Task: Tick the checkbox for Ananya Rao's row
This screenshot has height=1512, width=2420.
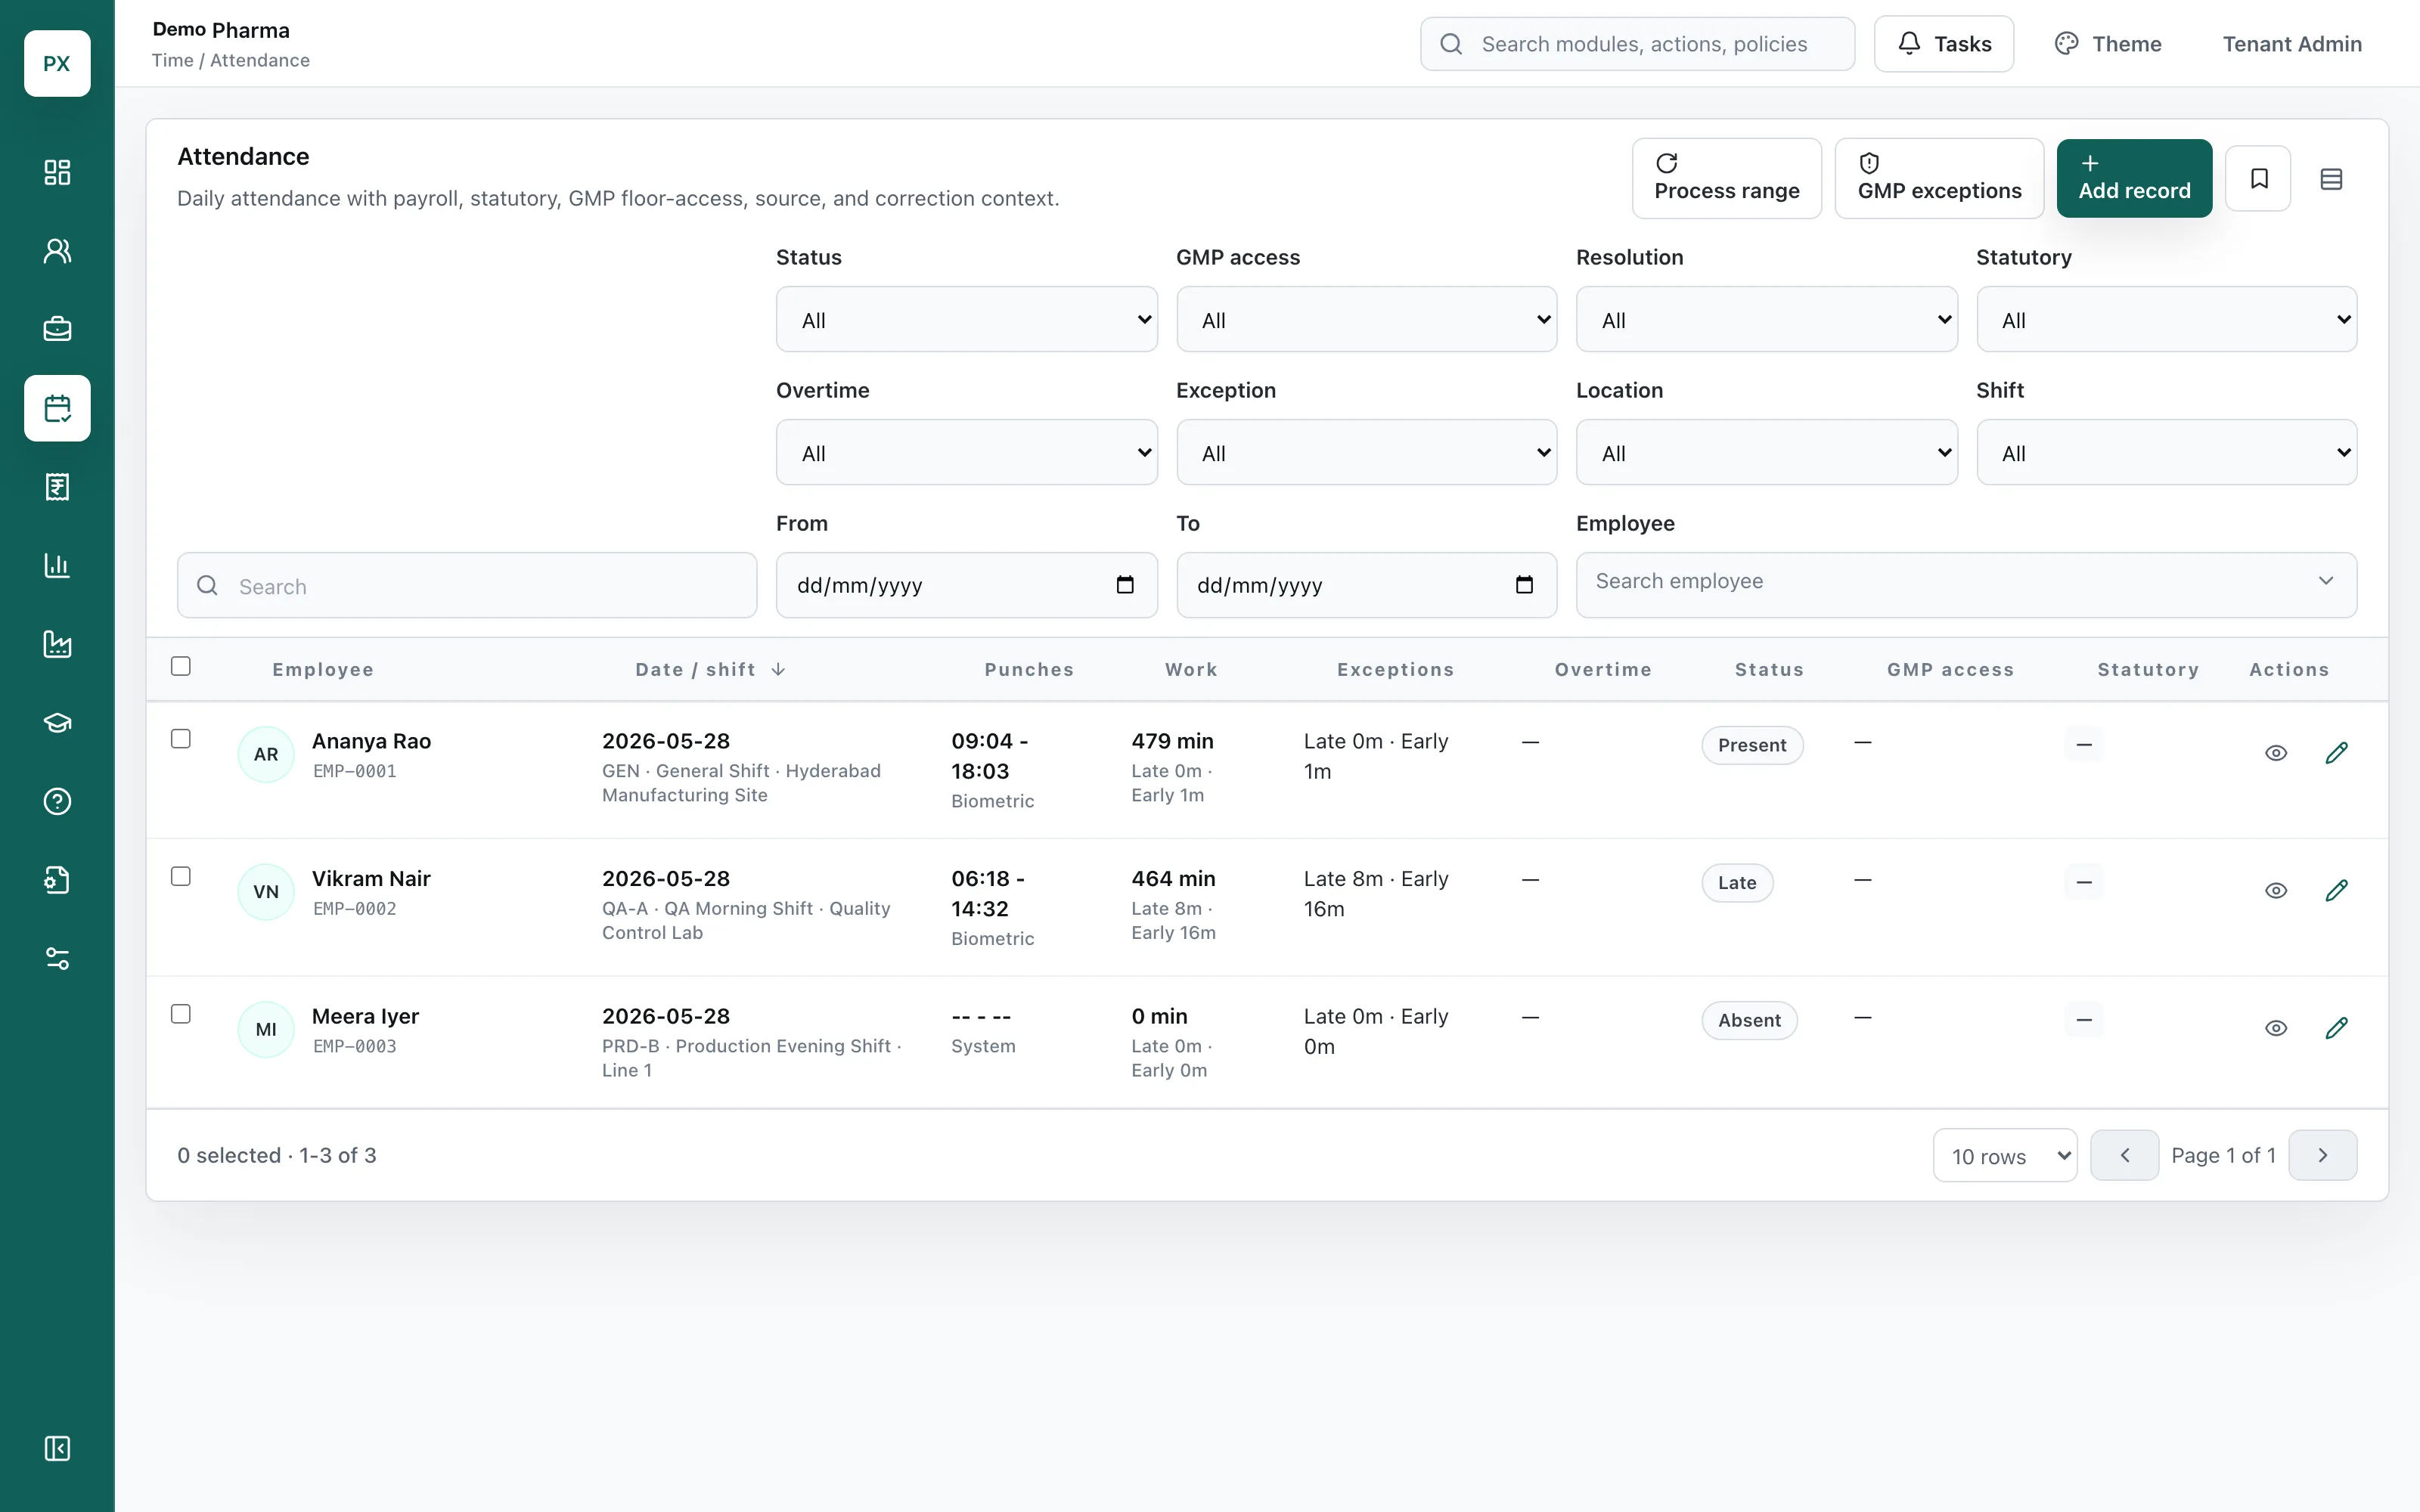Action: pyautogui.click(x=181, y=739)
